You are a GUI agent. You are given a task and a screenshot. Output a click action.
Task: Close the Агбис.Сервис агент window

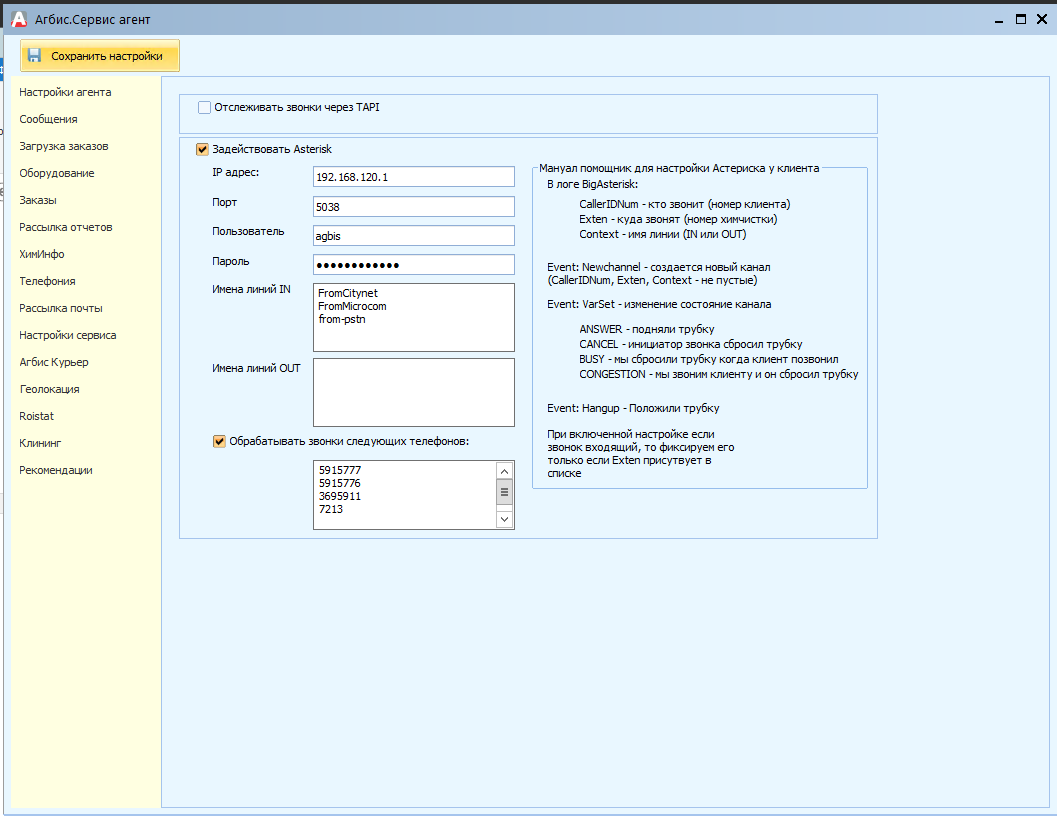point(1041,20)
